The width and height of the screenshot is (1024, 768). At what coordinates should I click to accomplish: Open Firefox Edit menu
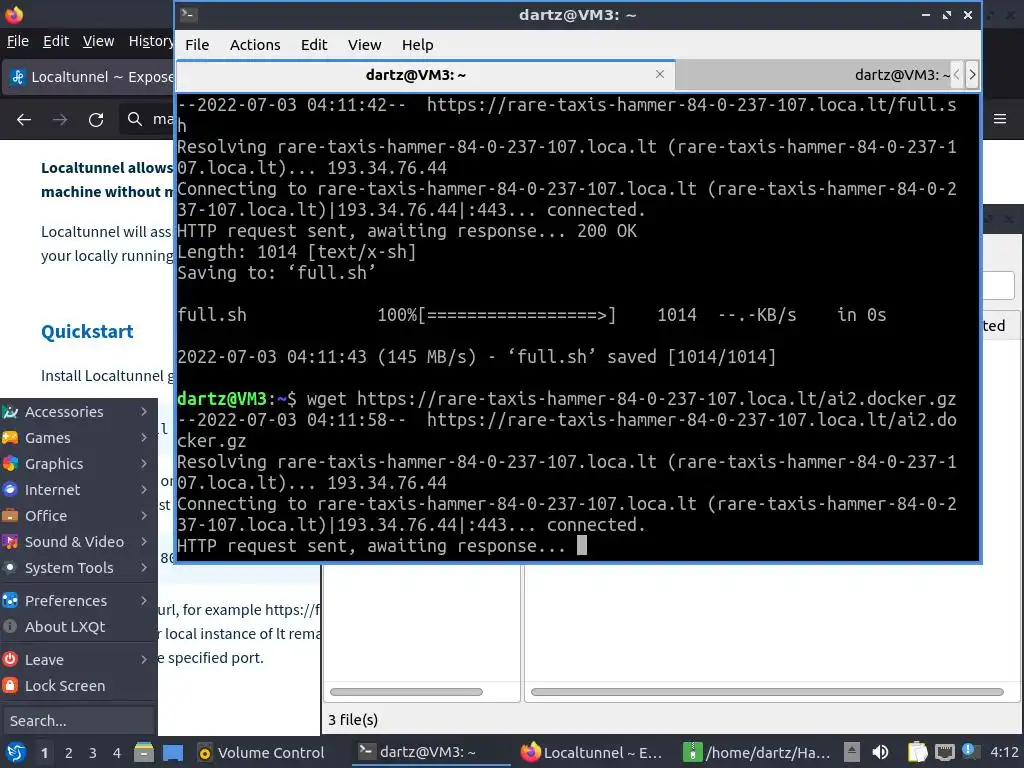click(56, 41)
